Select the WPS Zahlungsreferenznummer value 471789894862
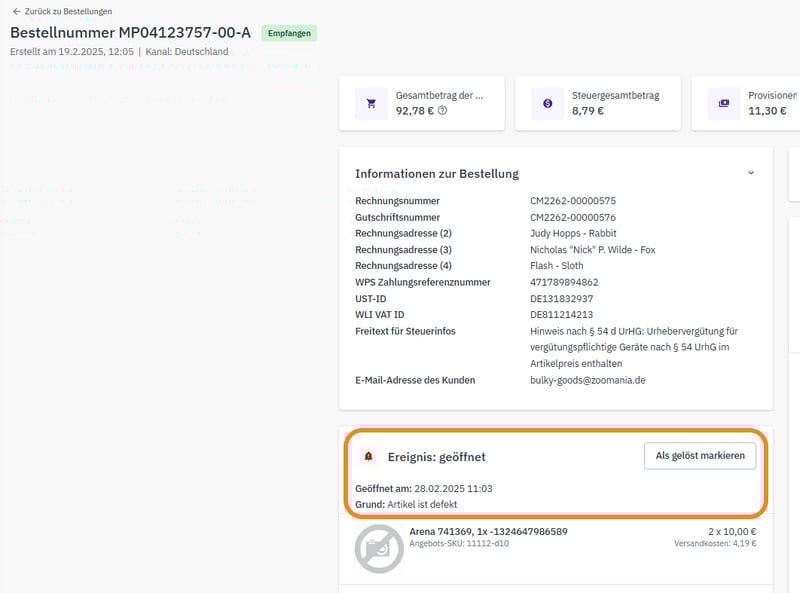This screenshot has height=593, width=800. coord(564,282)
